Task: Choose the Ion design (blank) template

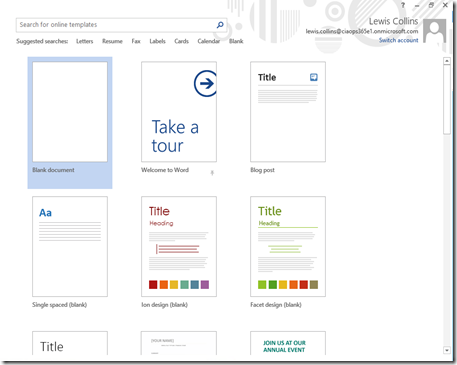Action: click(179, 246)
